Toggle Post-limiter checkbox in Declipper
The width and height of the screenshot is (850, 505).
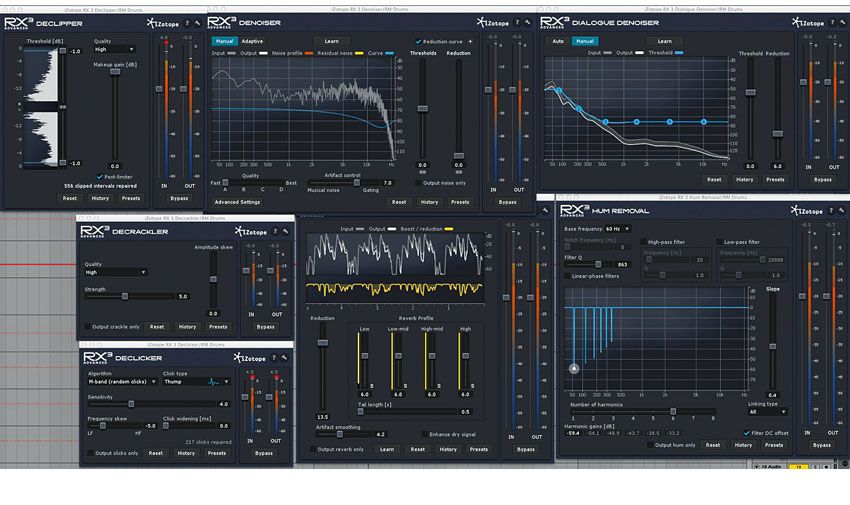100,177
